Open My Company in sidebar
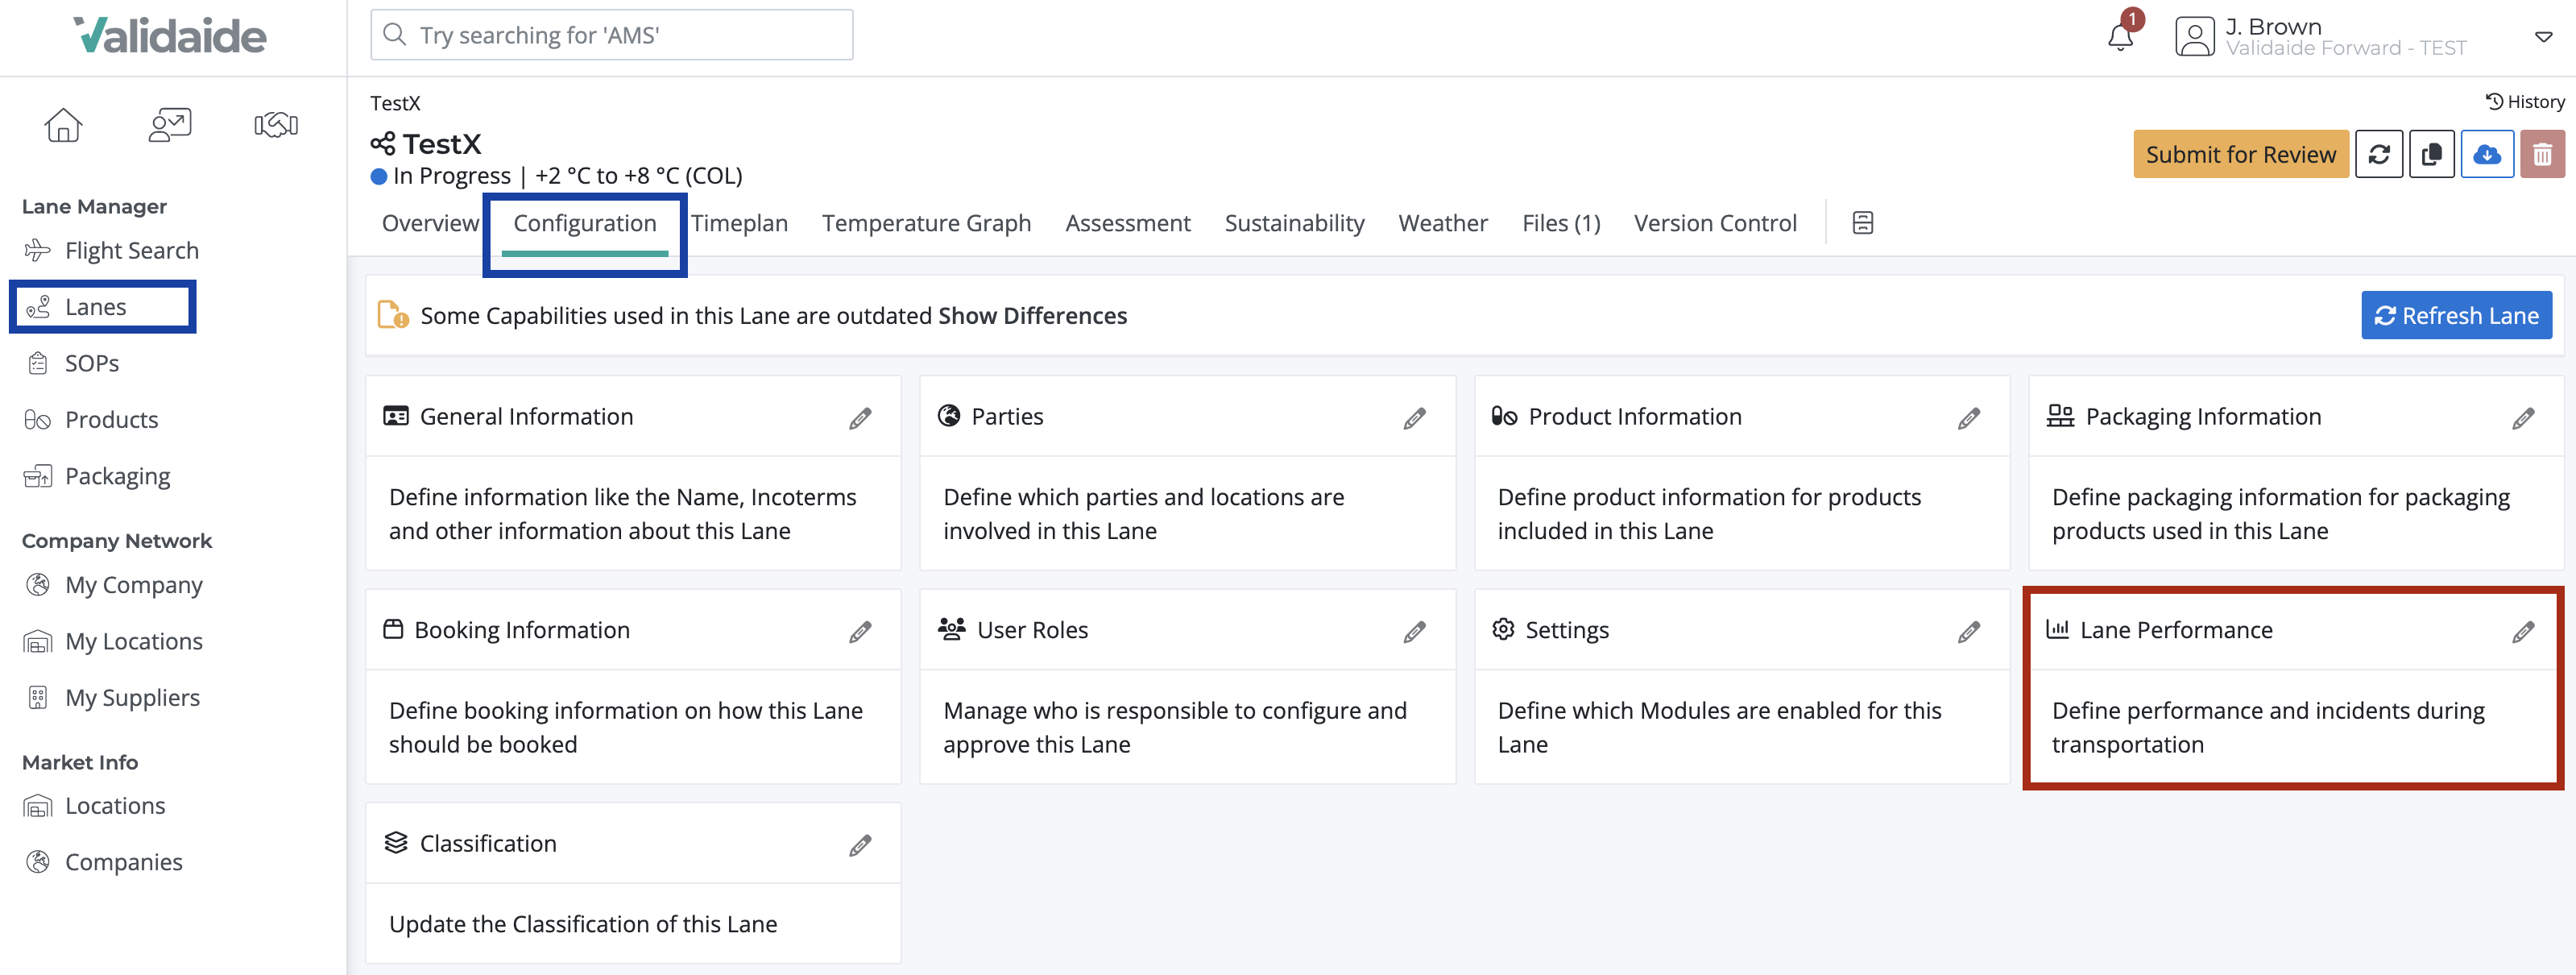This screenshot has width=2576, height=975. (133, 585)
